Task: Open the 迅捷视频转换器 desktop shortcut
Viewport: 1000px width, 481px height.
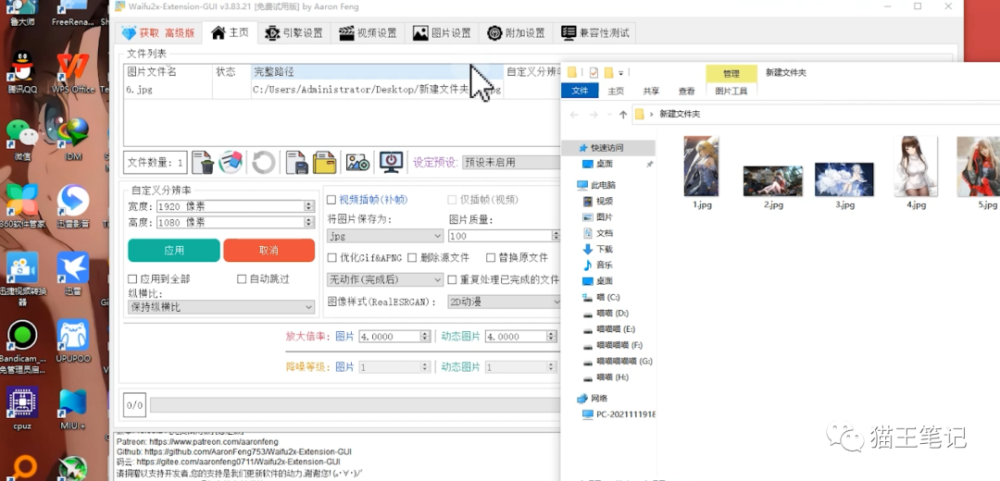Action: (22, 278)
